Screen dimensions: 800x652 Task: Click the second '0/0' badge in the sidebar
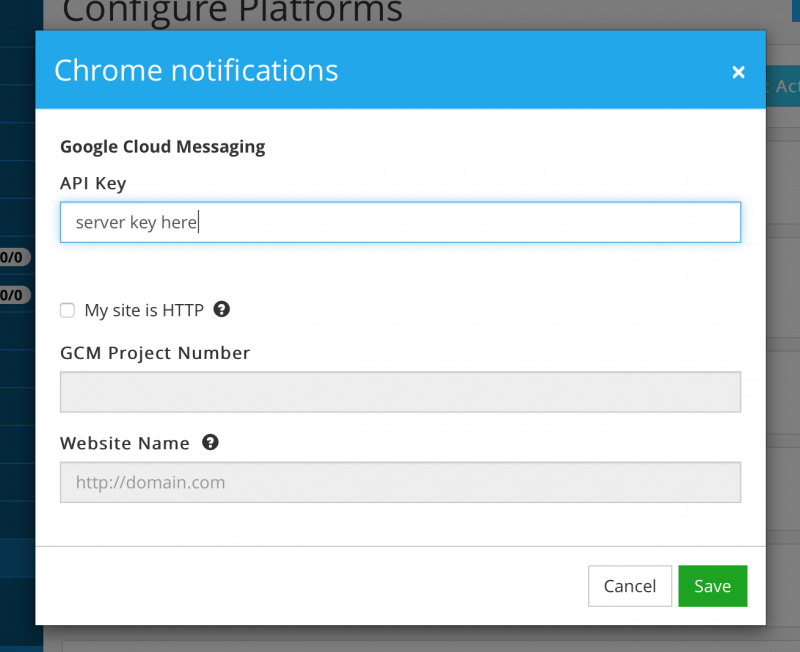pos(12,294)
